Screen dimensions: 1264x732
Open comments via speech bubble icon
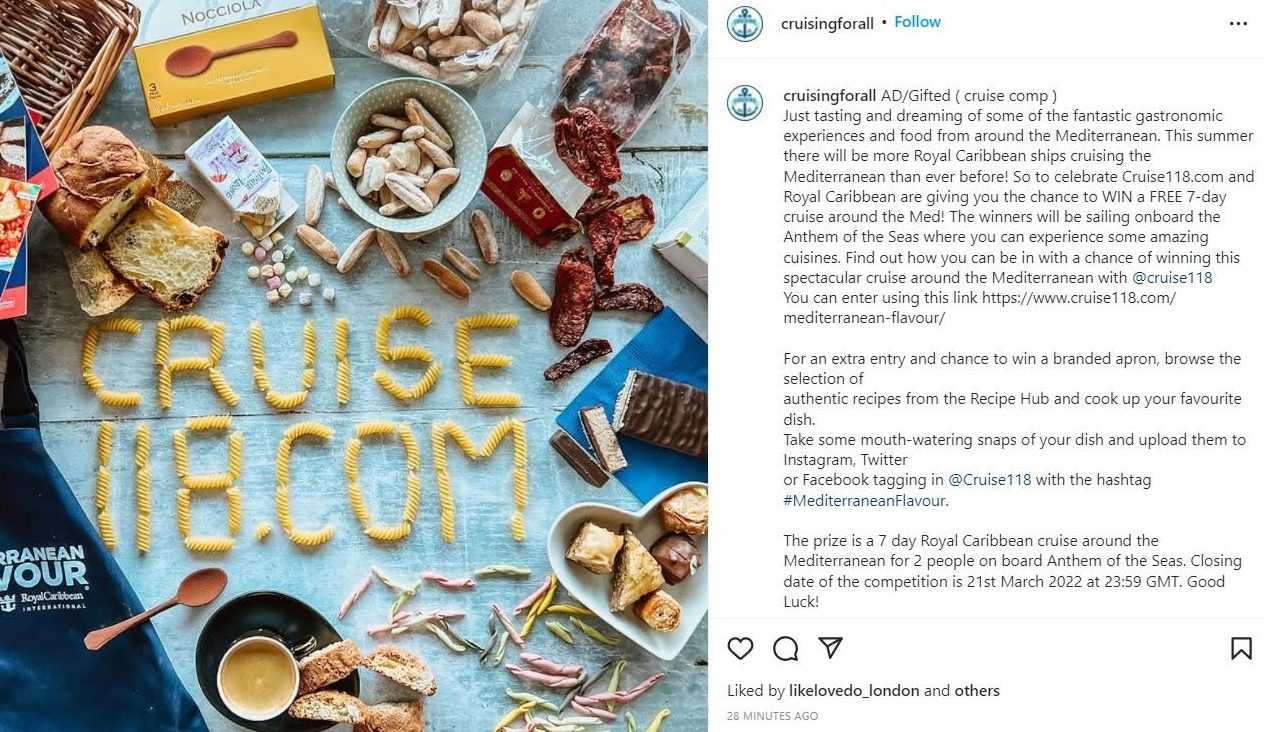click(x=786, y=648)
